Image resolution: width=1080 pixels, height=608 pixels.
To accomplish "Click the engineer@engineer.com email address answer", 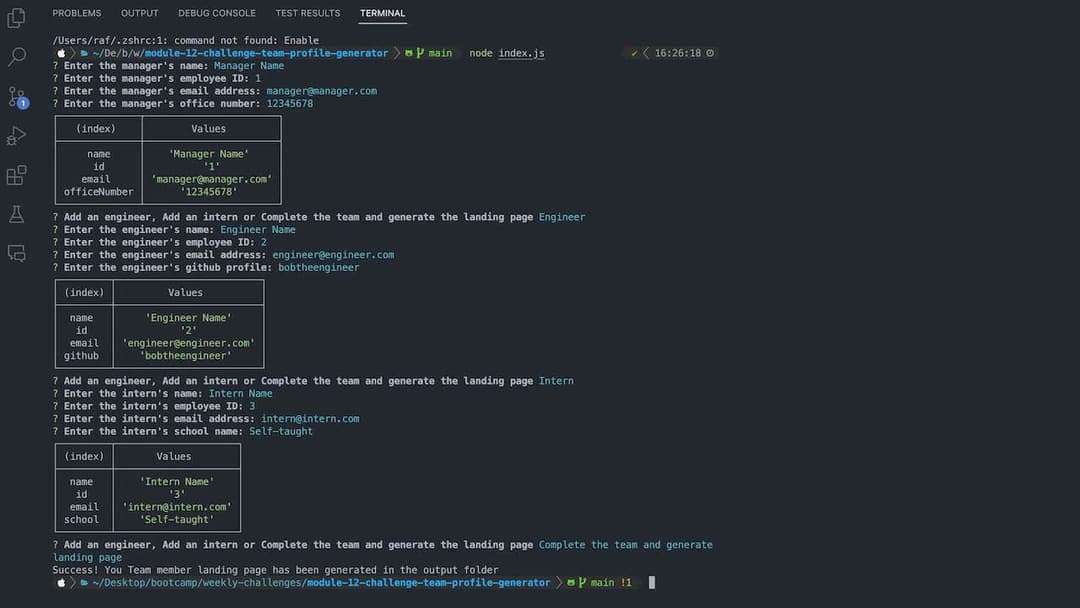I will [x=333, y=255].
